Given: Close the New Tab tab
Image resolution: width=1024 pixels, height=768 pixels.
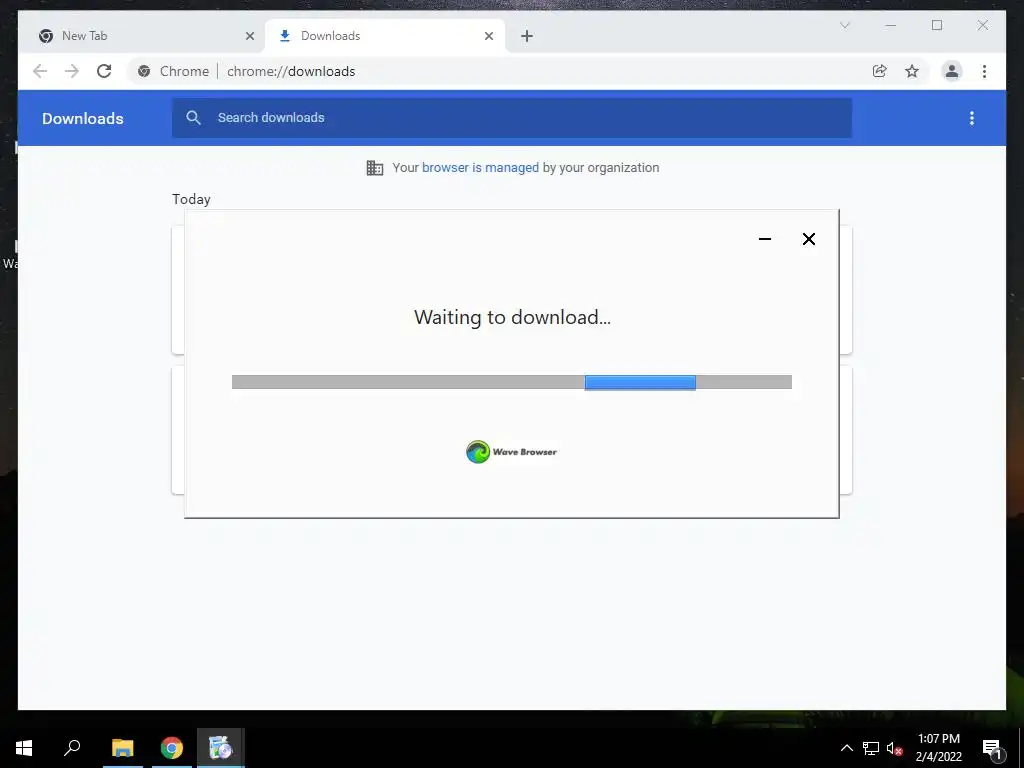Looking at the screenshot, I should click(249, 36).
